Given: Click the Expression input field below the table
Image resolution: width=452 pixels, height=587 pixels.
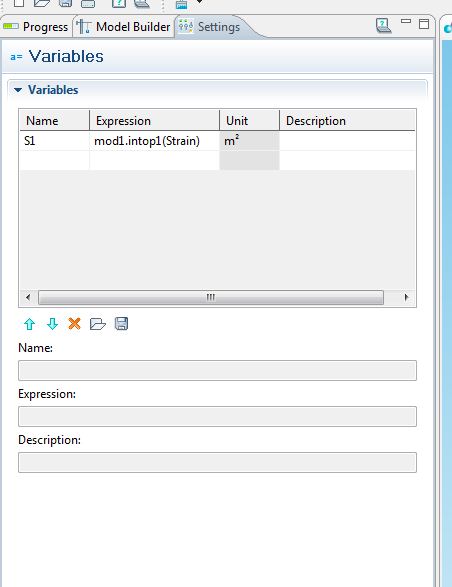Looking at the screenshot, I should tap(217, 417).
